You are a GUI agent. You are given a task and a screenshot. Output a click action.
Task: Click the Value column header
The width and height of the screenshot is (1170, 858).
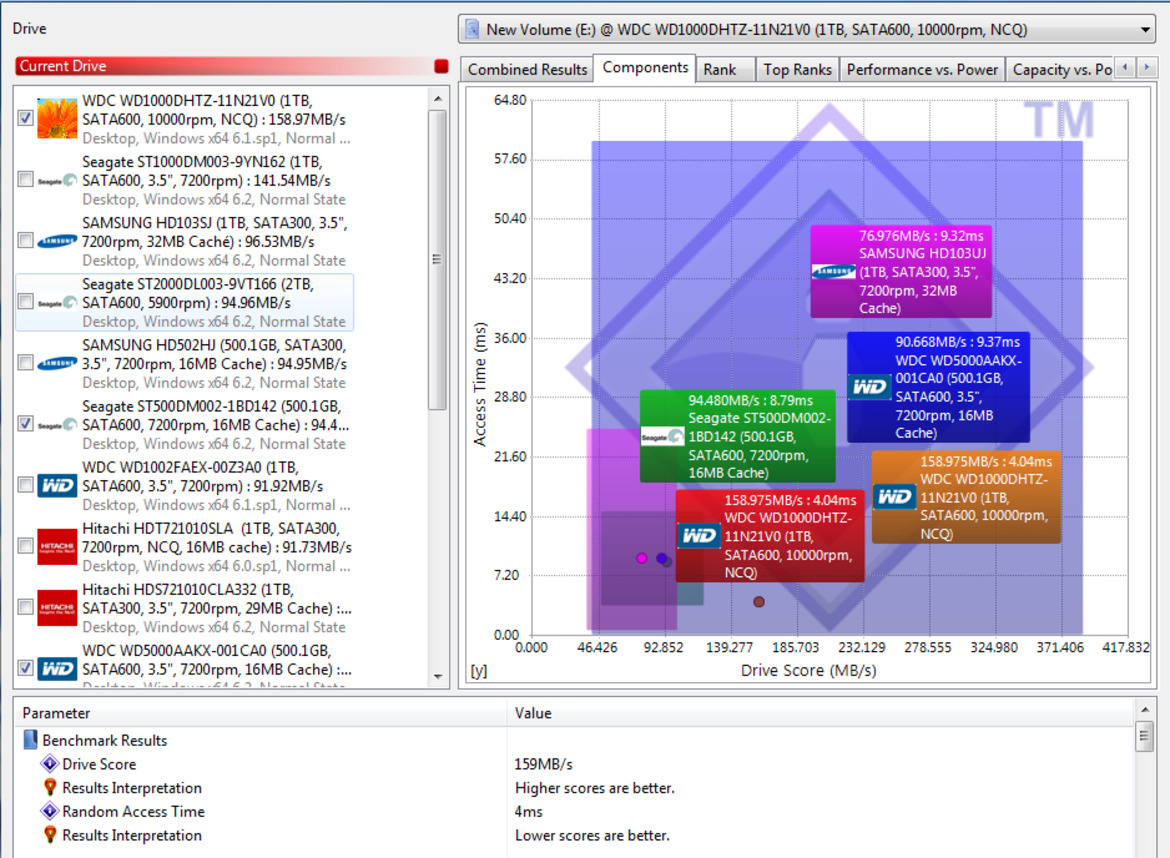820,713
